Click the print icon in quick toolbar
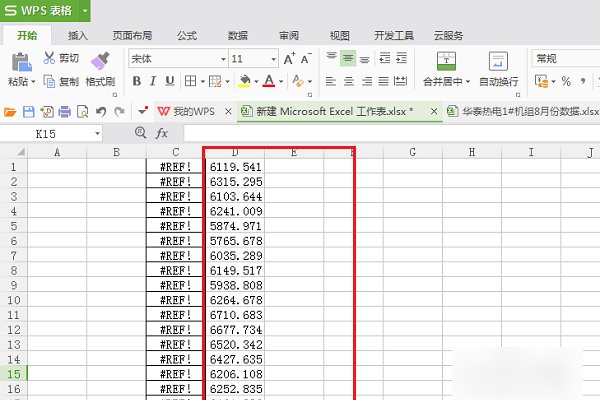 (64, 112)
